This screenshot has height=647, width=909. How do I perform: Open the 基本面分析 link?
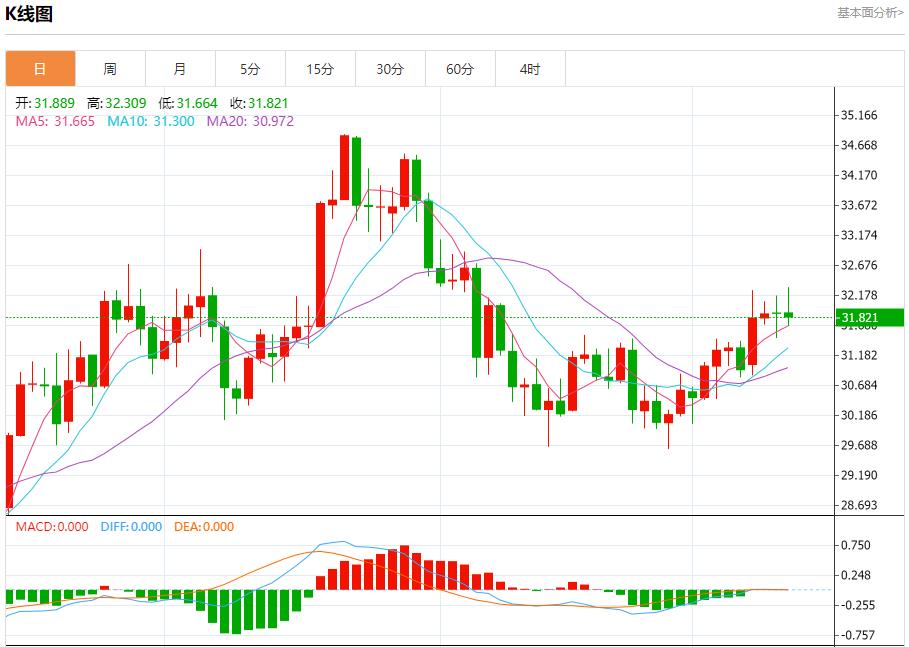[870, 13]
